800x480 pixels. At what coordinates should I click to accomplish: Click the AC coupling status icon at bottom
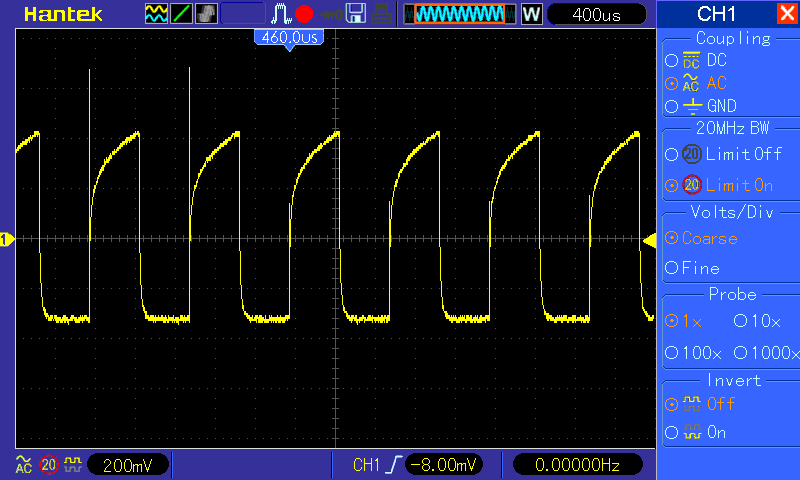click(x=23, y=464)
